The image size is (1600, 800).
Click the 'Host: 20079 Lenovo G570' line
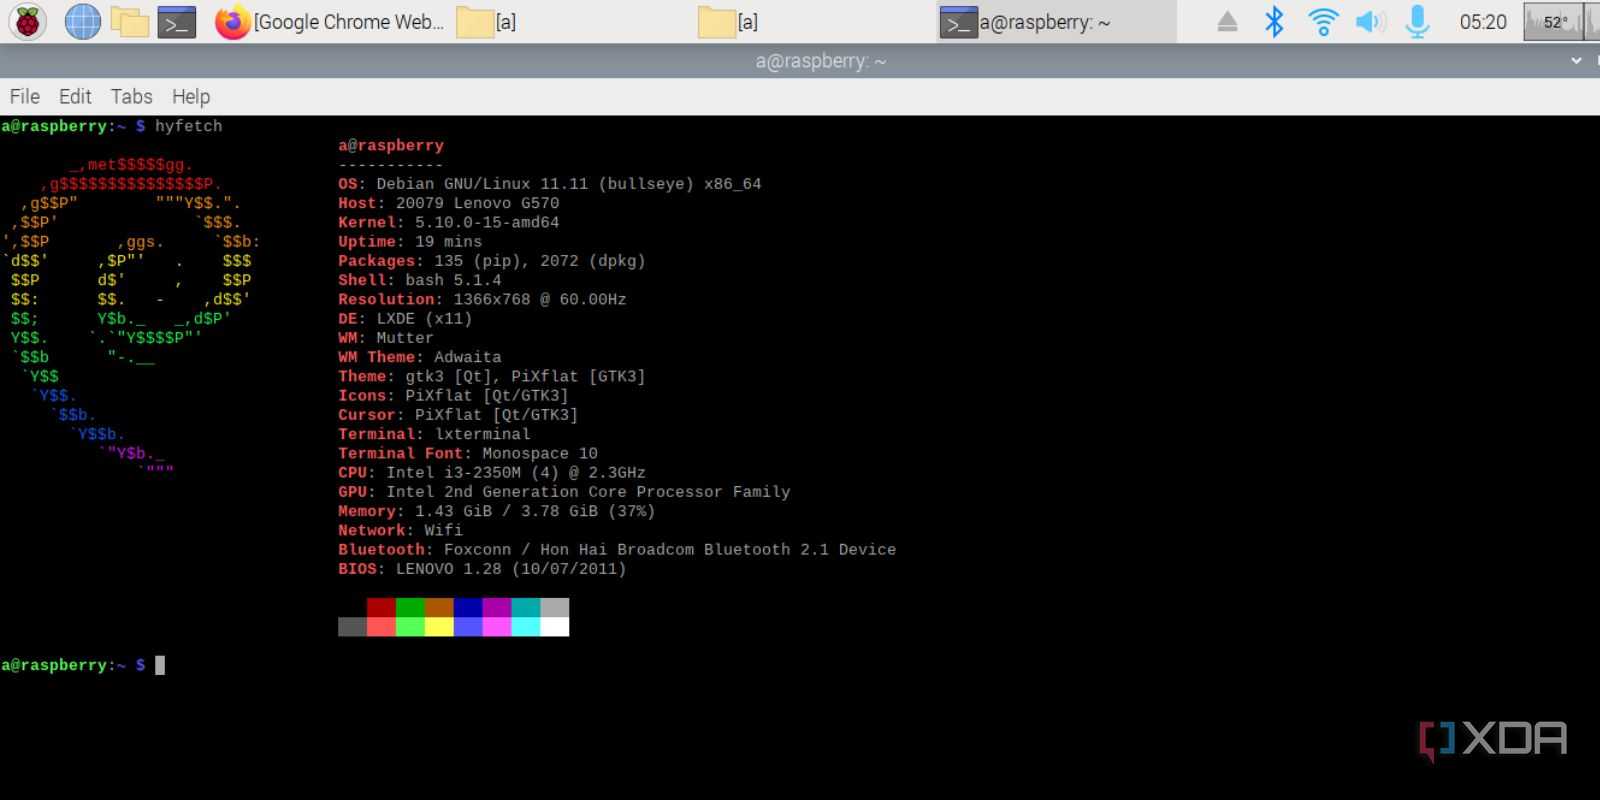tap(448, 203)
